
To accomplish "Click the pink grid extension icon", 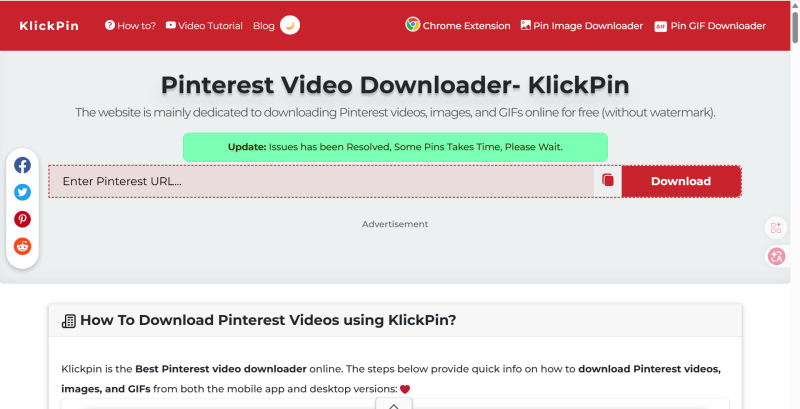I will point(776,228).
